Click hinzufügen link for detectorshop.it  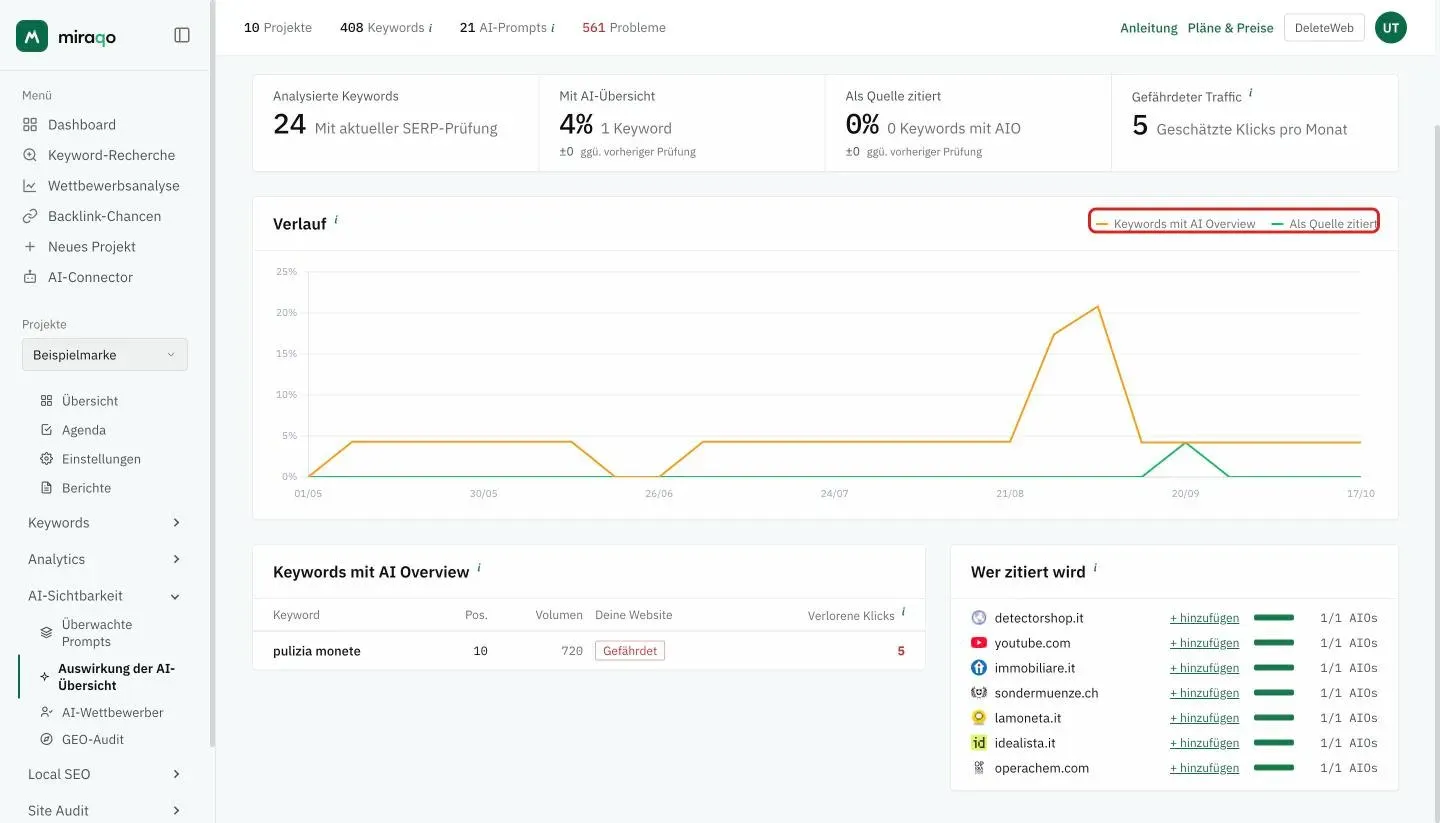pyautogui.click(x=1205, y=618)
